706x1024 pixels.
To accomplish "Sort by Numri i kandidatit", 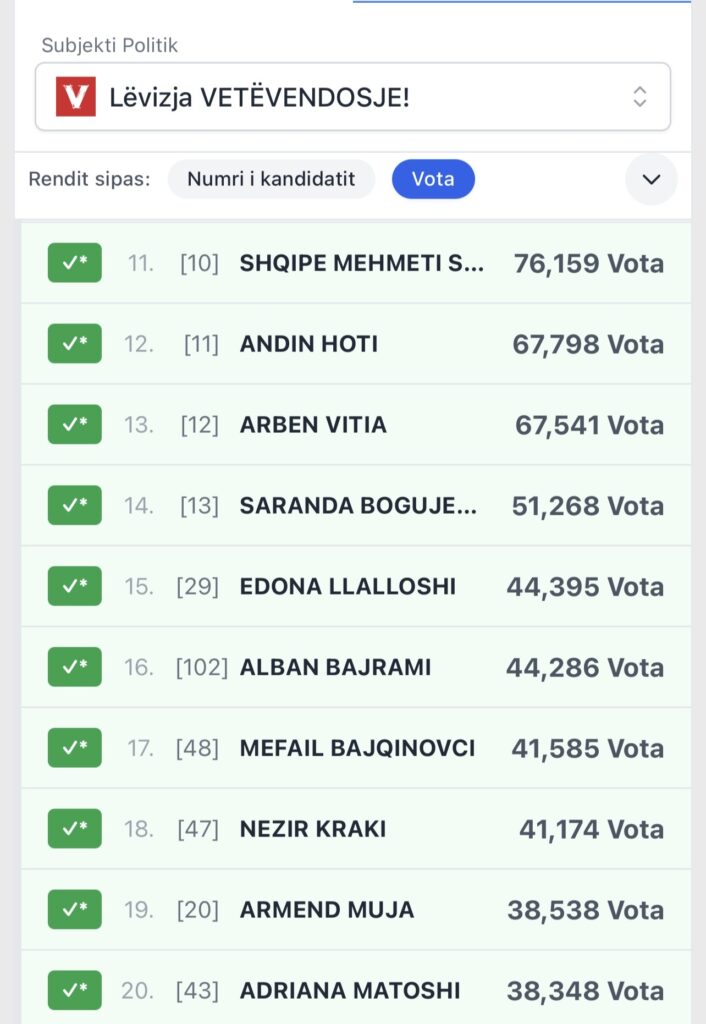I will click(271, 179).
